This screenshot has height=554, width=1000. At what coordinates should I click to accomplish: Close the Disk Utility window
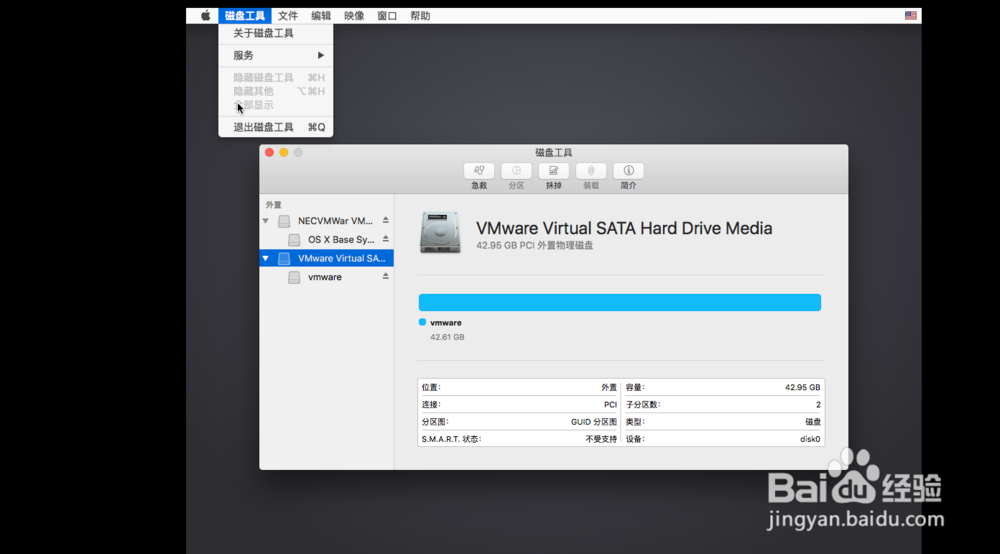(x=269, y=152)
